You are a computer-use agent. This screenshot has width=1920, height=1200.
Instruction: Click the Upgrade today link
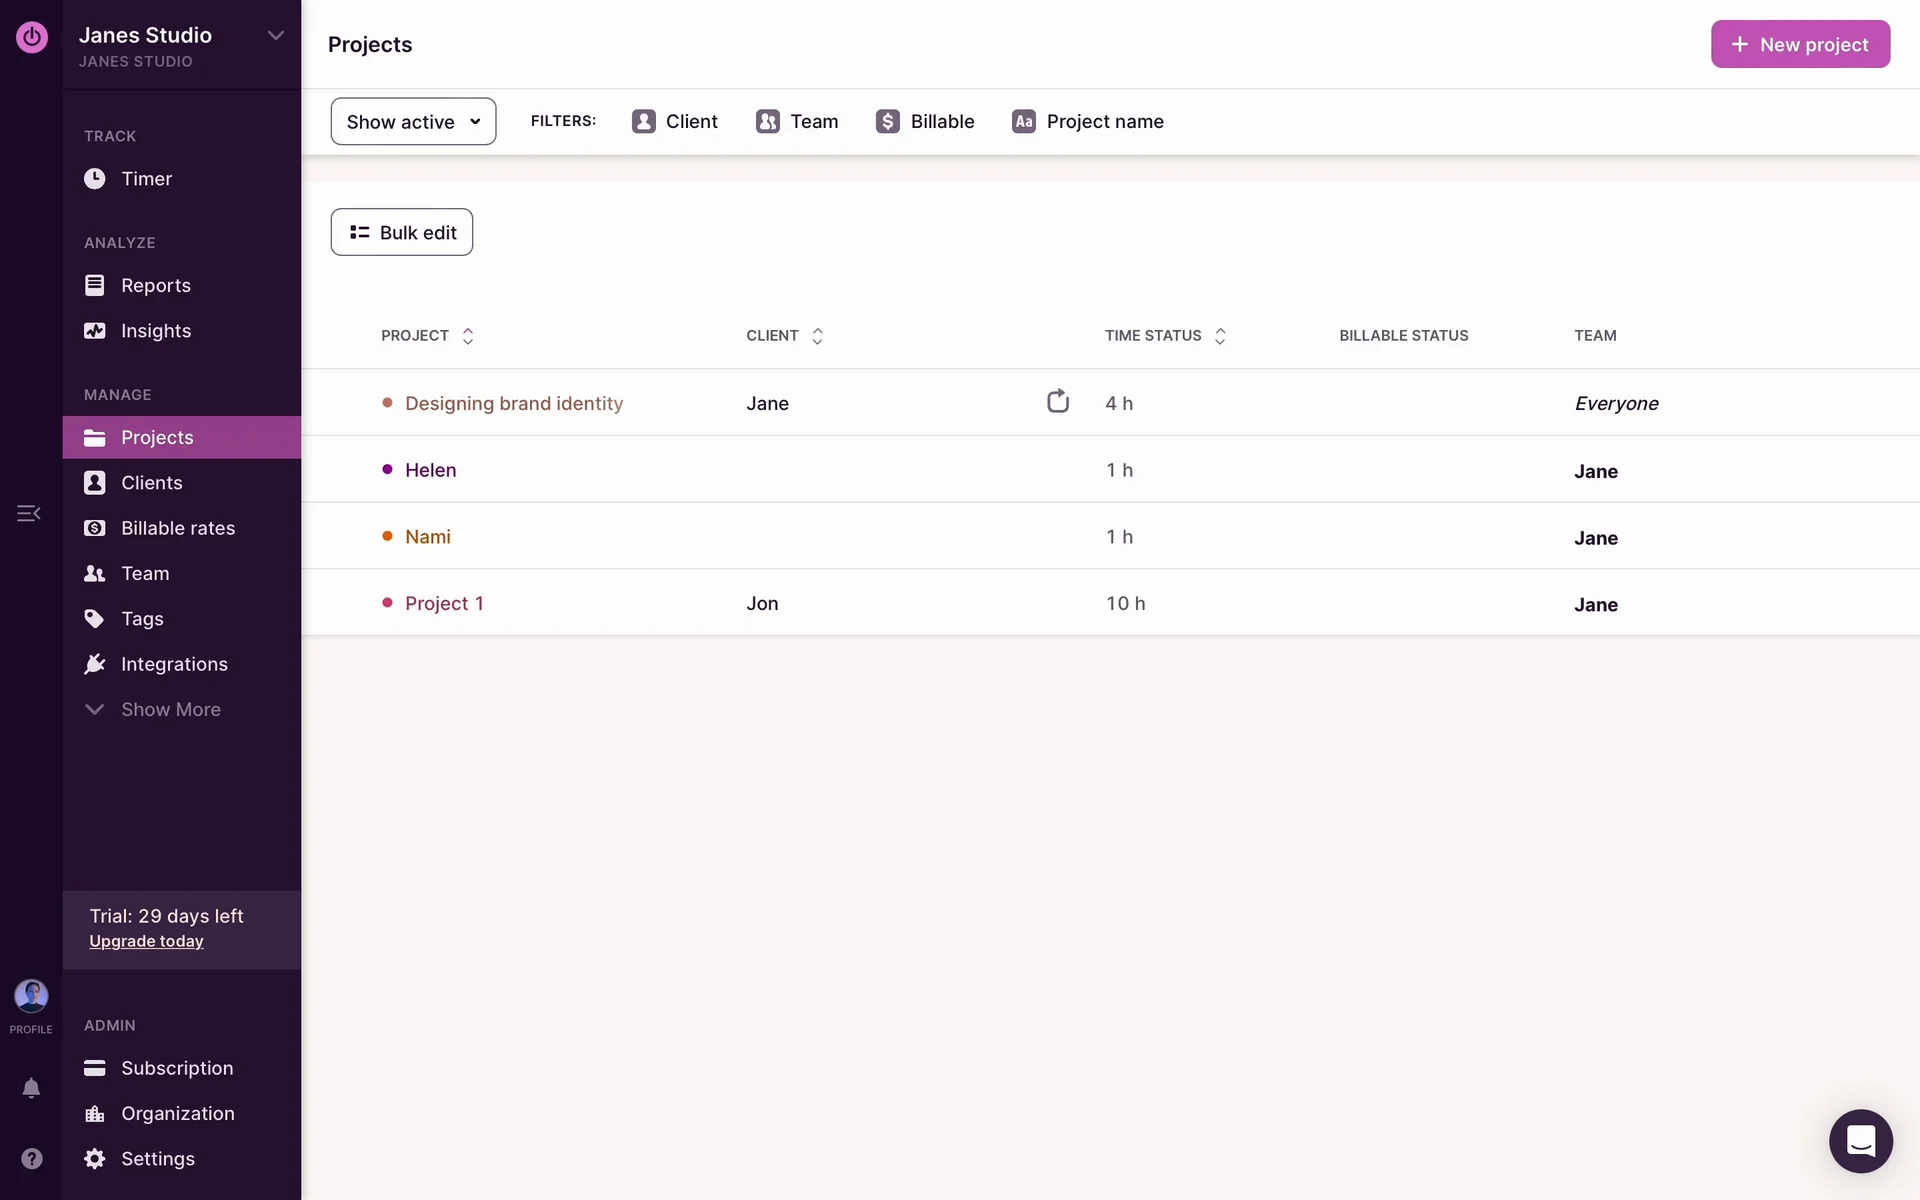146,941
